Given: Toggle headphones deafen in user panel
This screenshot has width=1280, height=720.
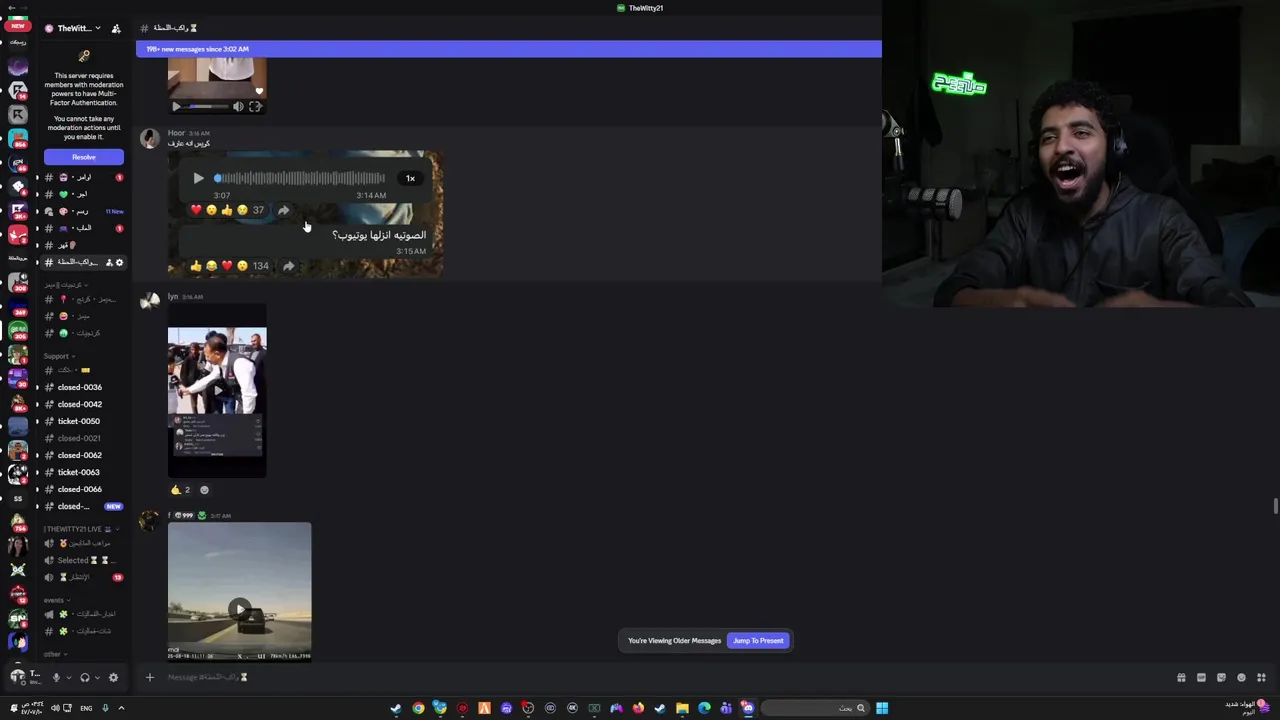Looking at the screenshot, I should pos(85,677).
